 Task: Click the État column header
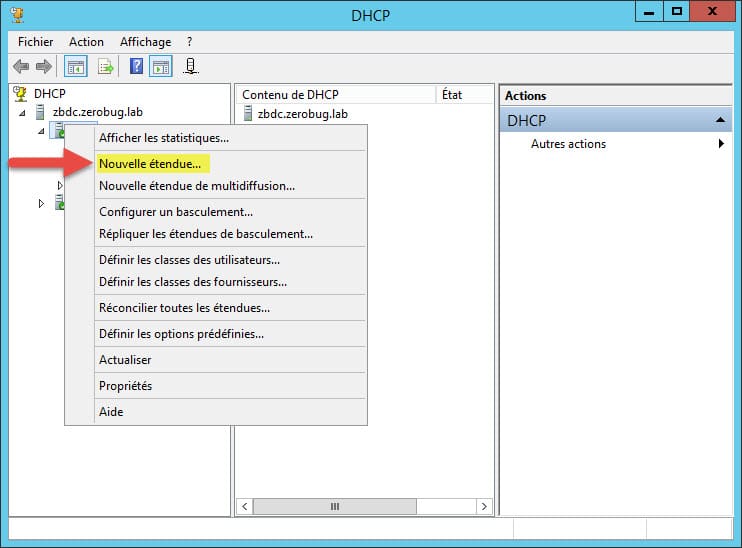pos(453,95)
